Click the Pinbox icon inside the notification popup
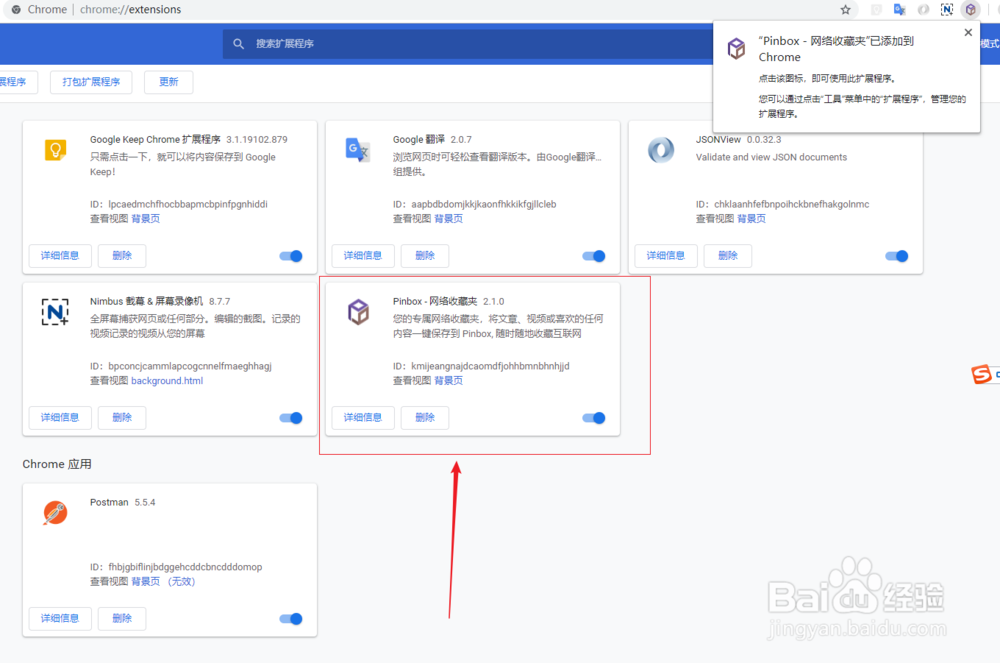 point(736,48)
